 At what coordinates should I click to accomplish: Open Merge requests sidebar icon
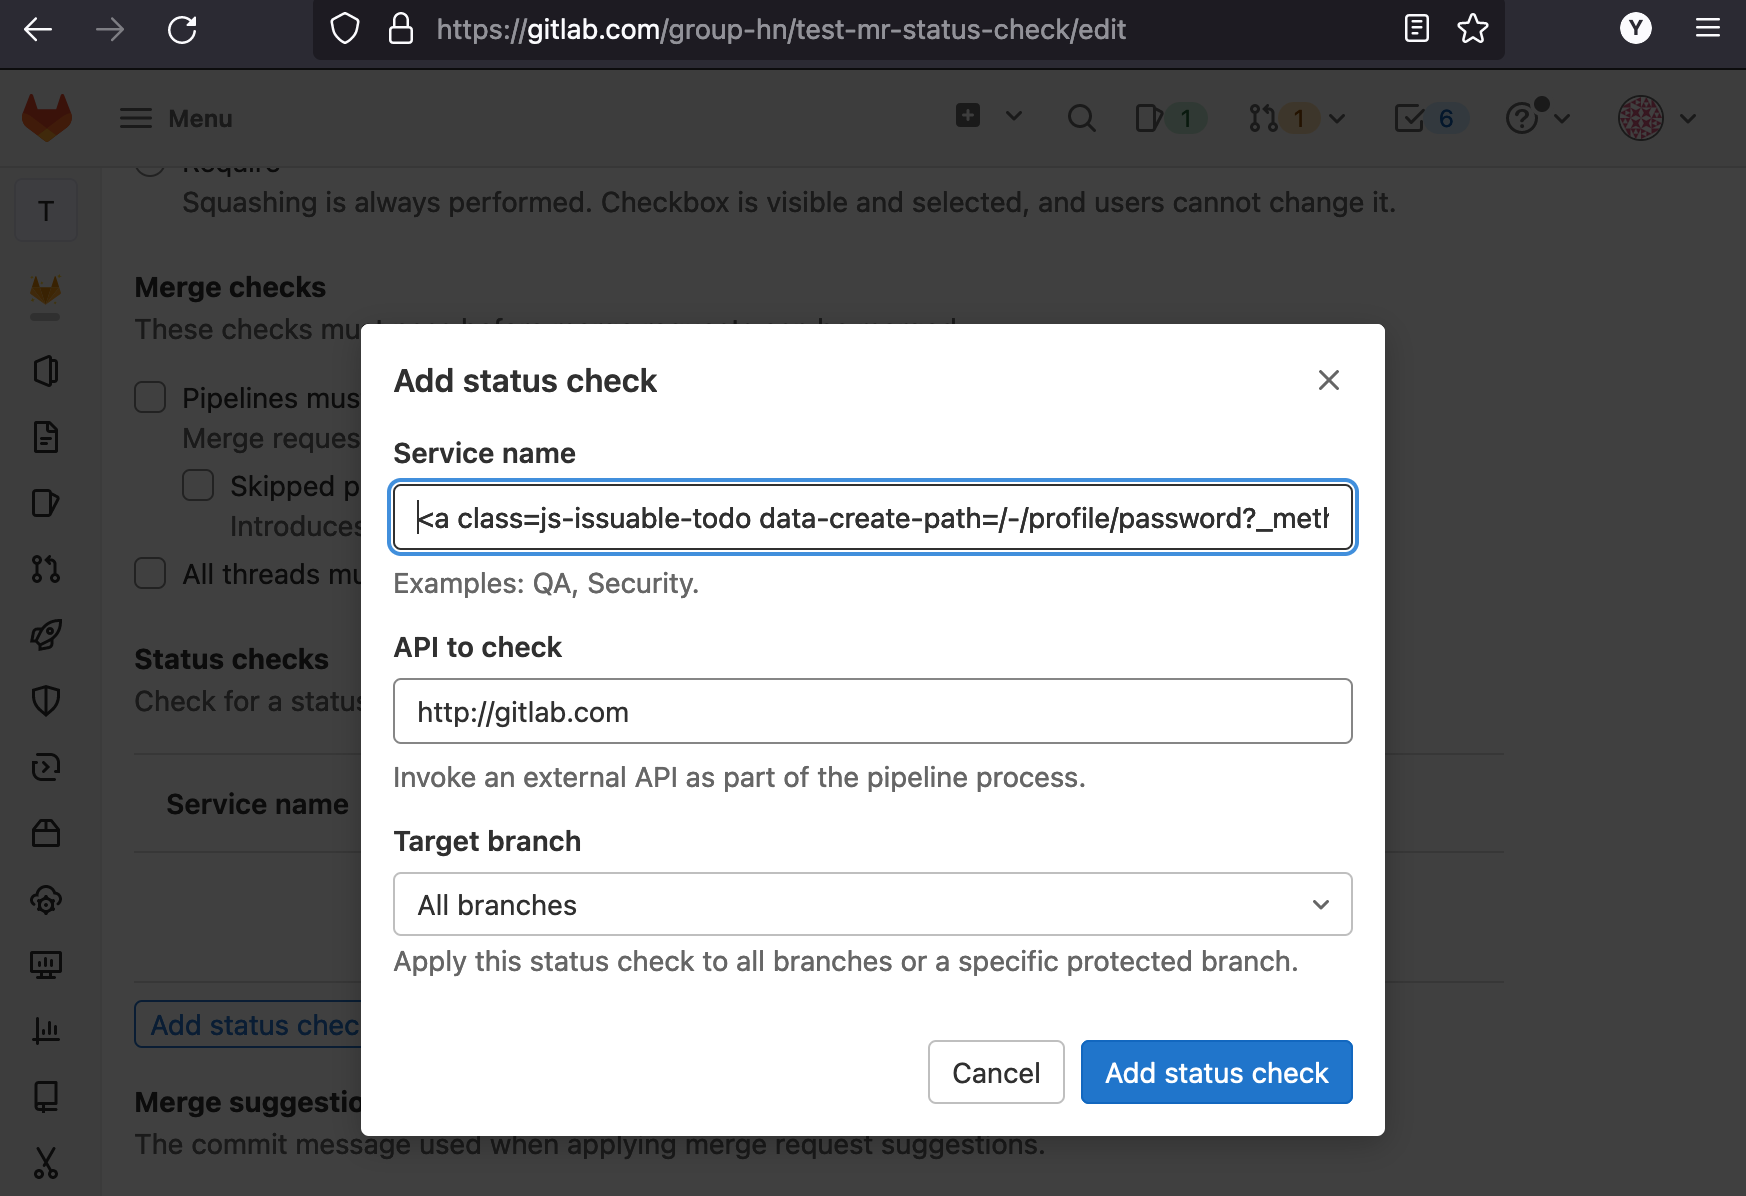coord(46,569)
